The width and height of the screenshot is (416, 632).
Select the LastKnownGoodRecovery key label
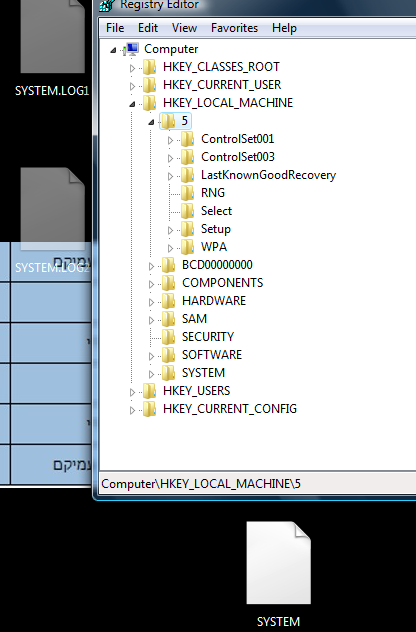coord(268,175)
